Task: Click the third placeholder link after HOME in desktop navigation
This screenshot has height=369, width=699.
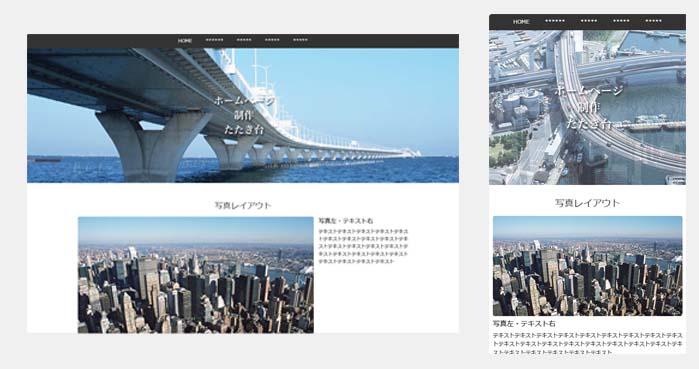Action: tap(272, 40)
